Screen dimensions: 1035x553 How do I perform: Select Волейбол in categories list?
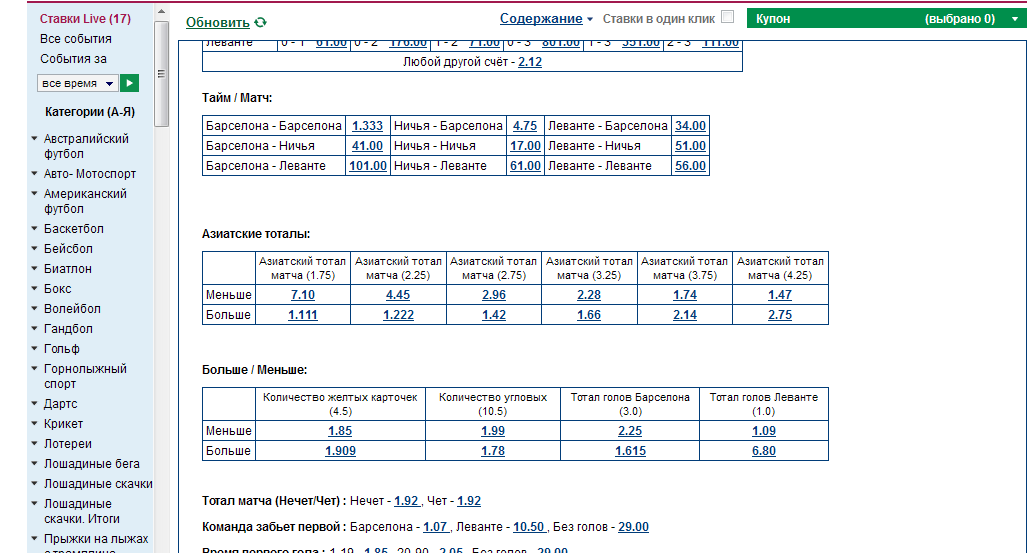click(x=73, y=308)
